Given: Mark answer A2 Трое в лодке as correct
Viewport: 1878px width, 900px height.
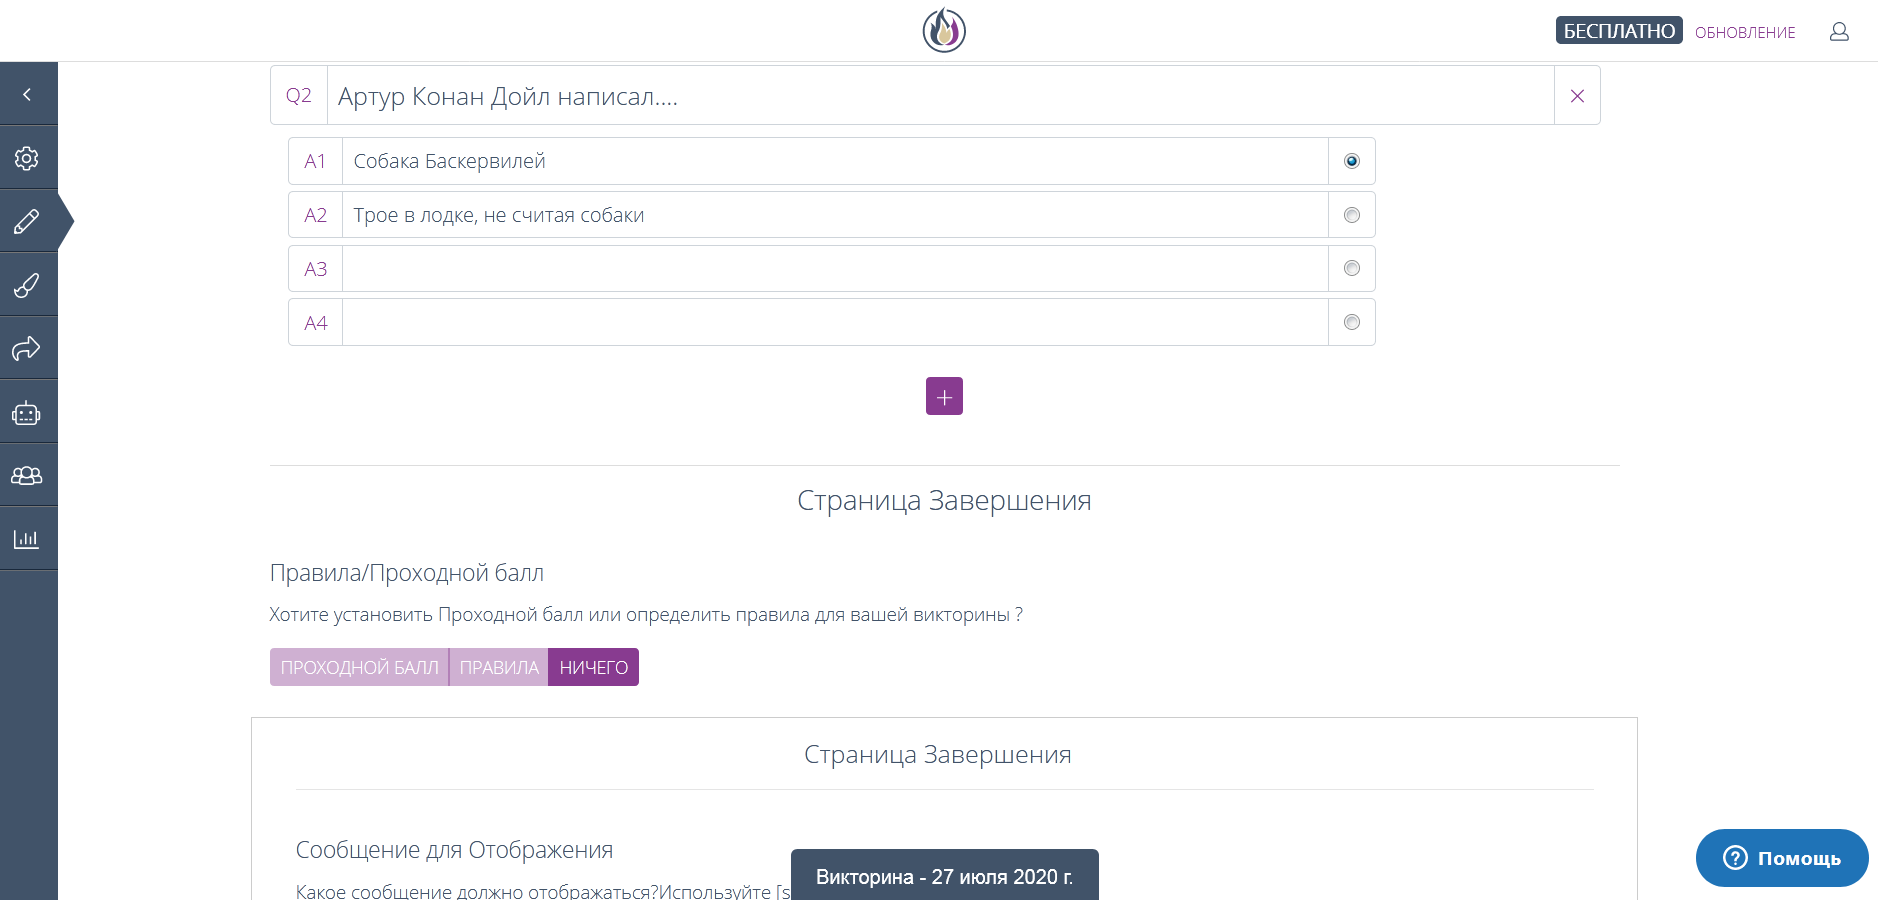Looking at the screenshot, I should pyautogui.click(x=1352, y=215).
